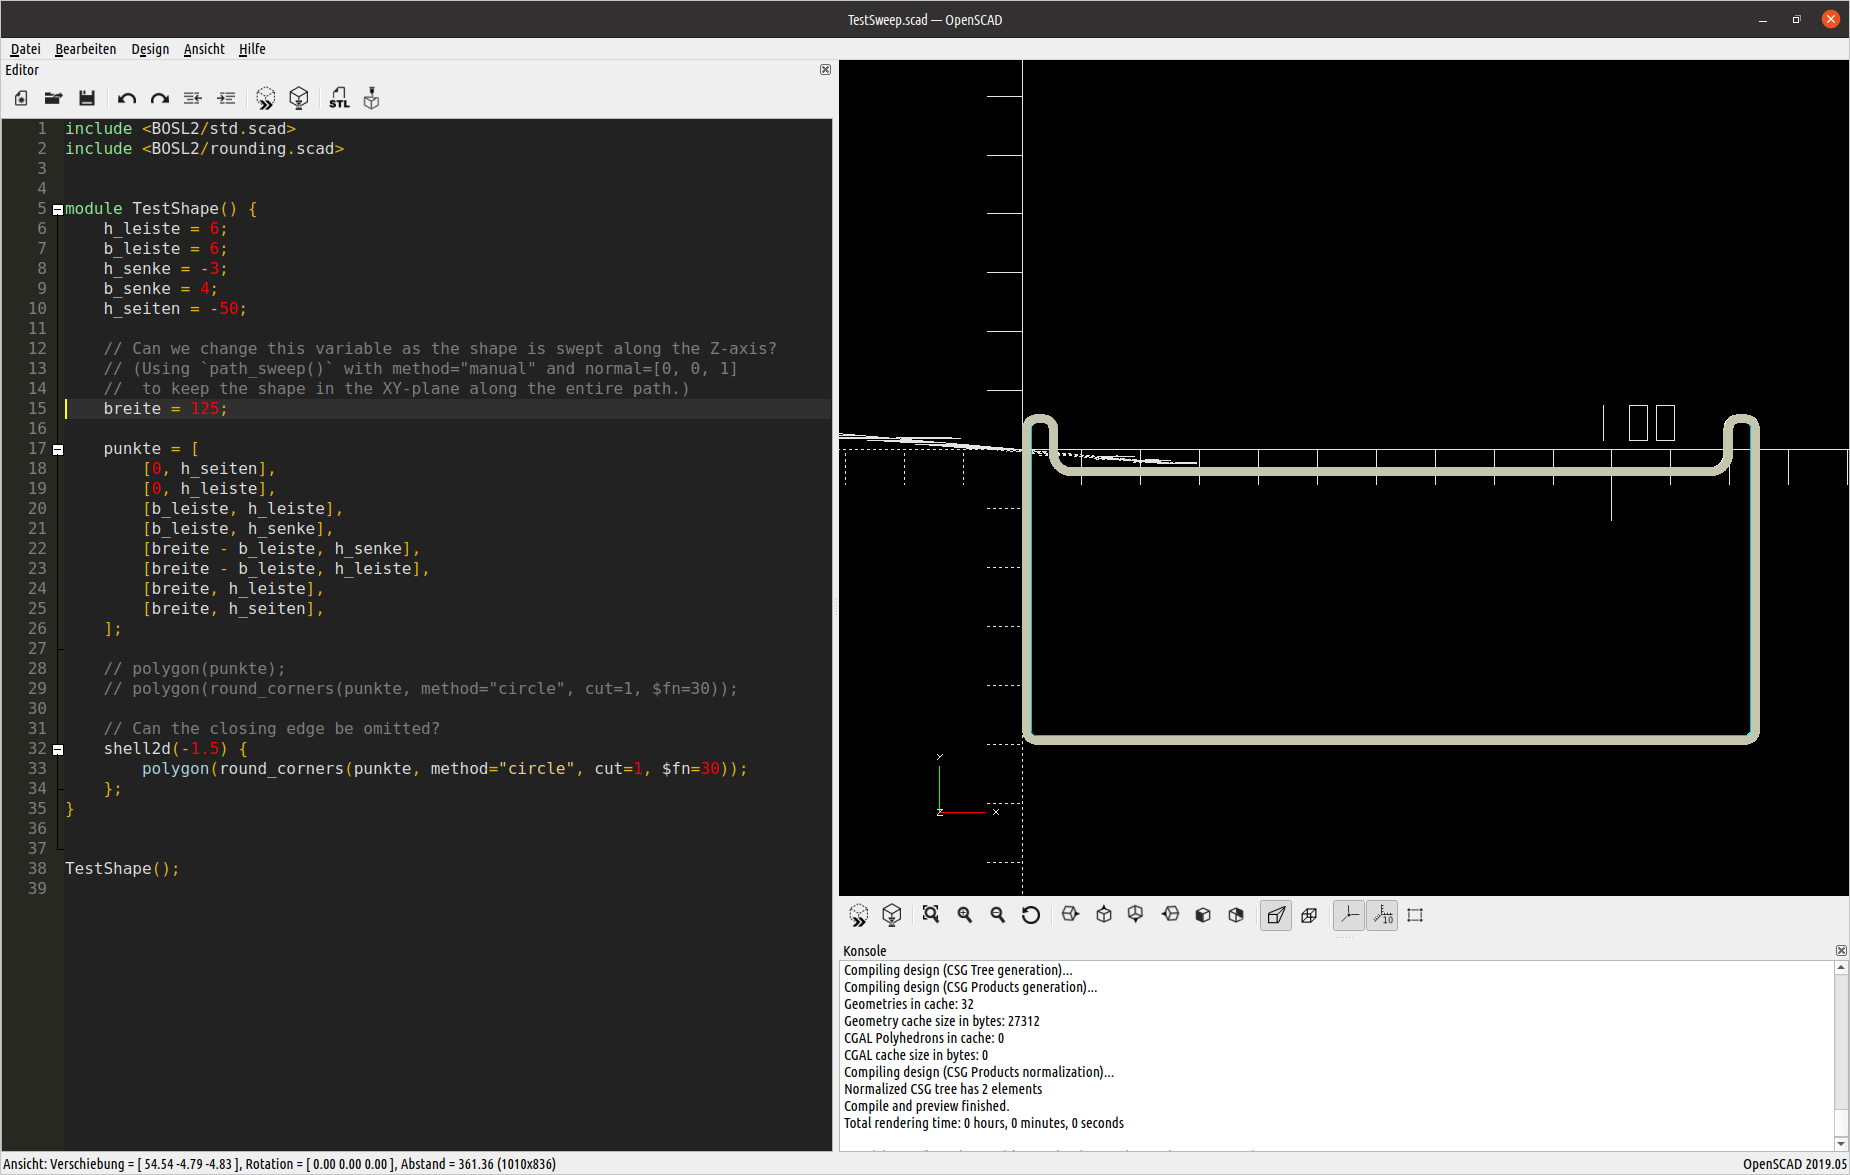Open the Ansicht menu
The height and width of the screenshot is (1175, 1850).
[x=204, y=49]
